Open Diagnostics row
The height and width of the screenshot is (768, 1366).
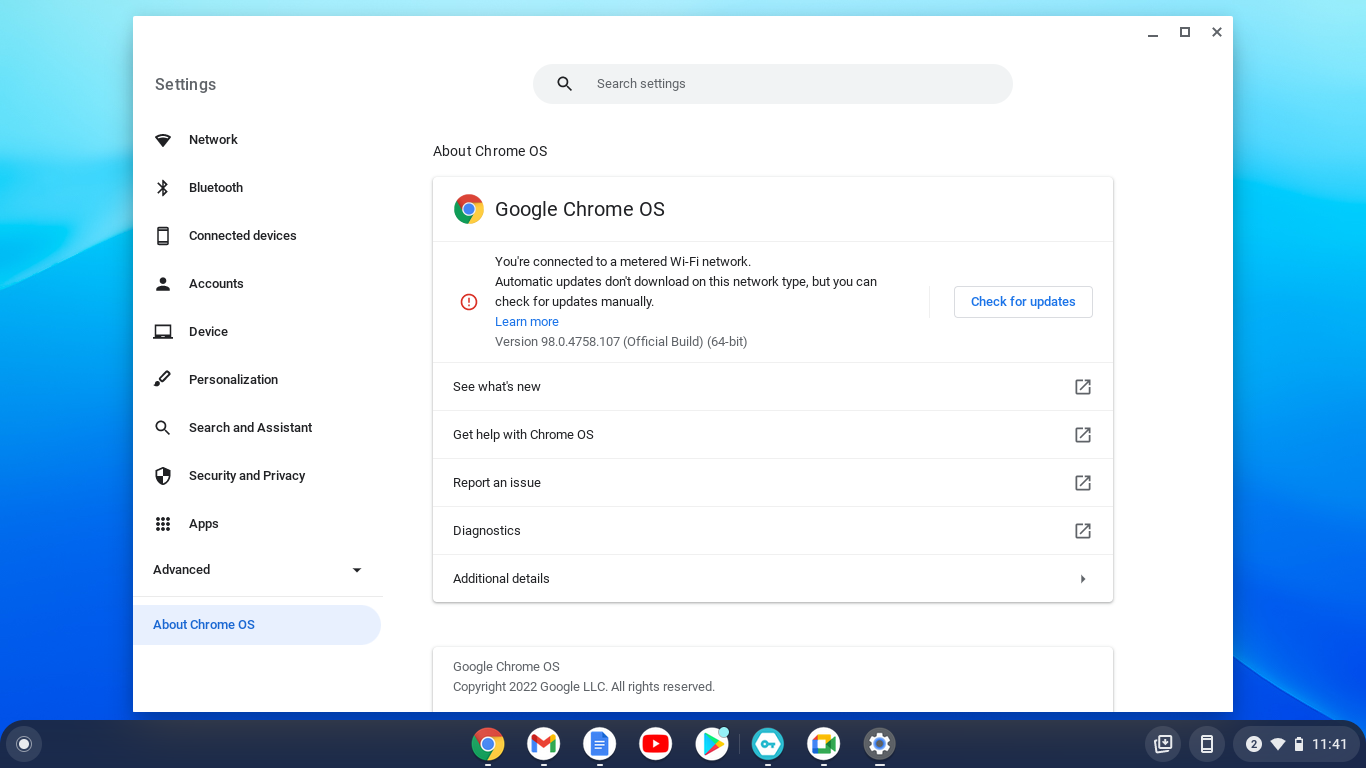773,531
